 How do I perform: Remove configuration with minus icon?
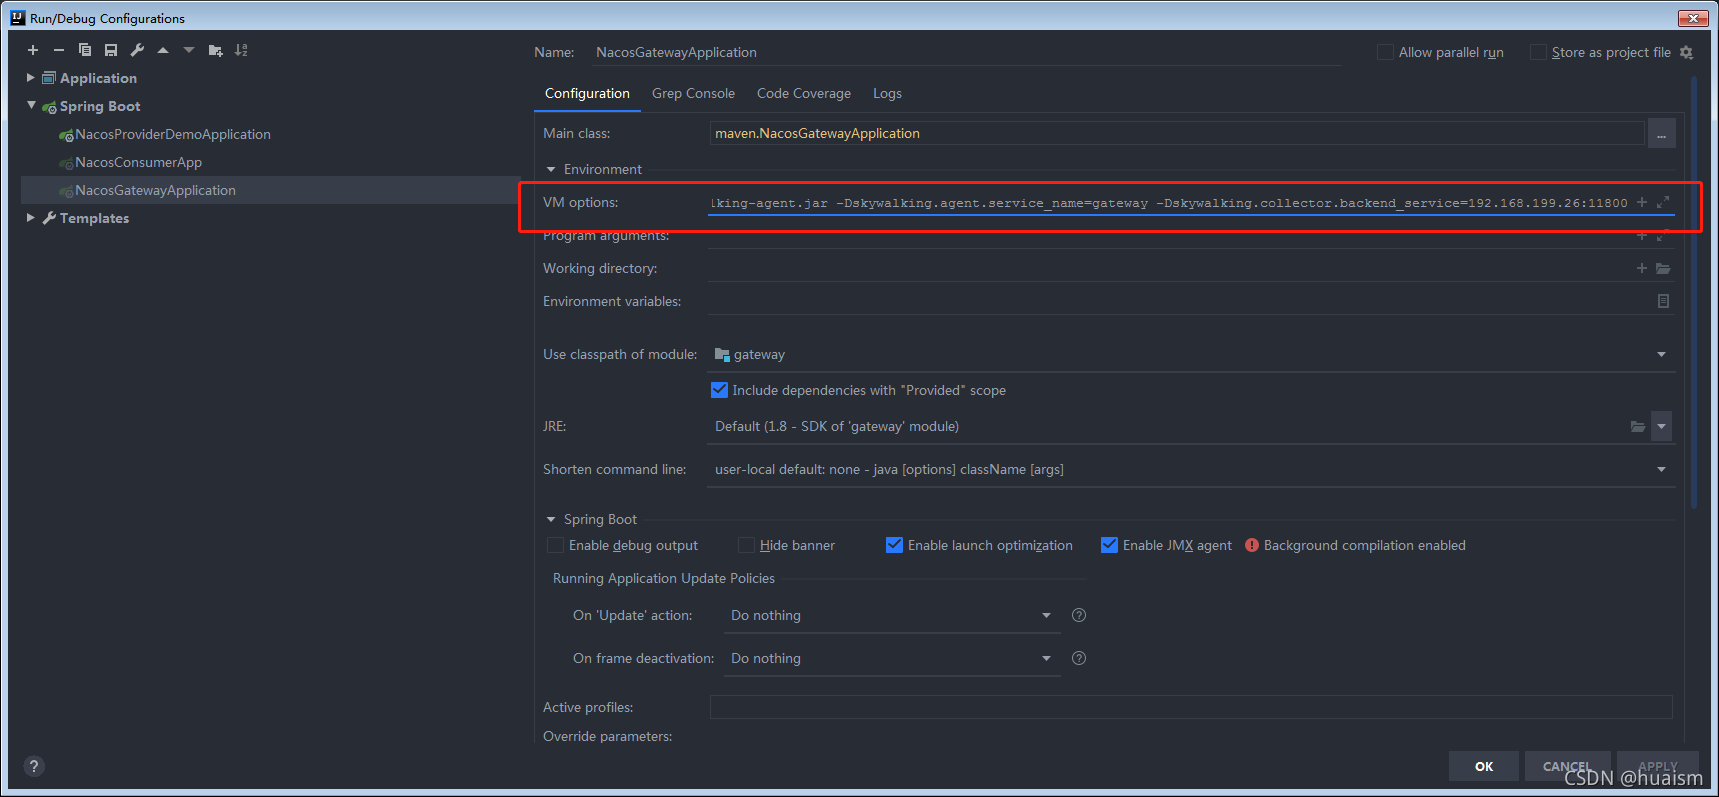59,50
